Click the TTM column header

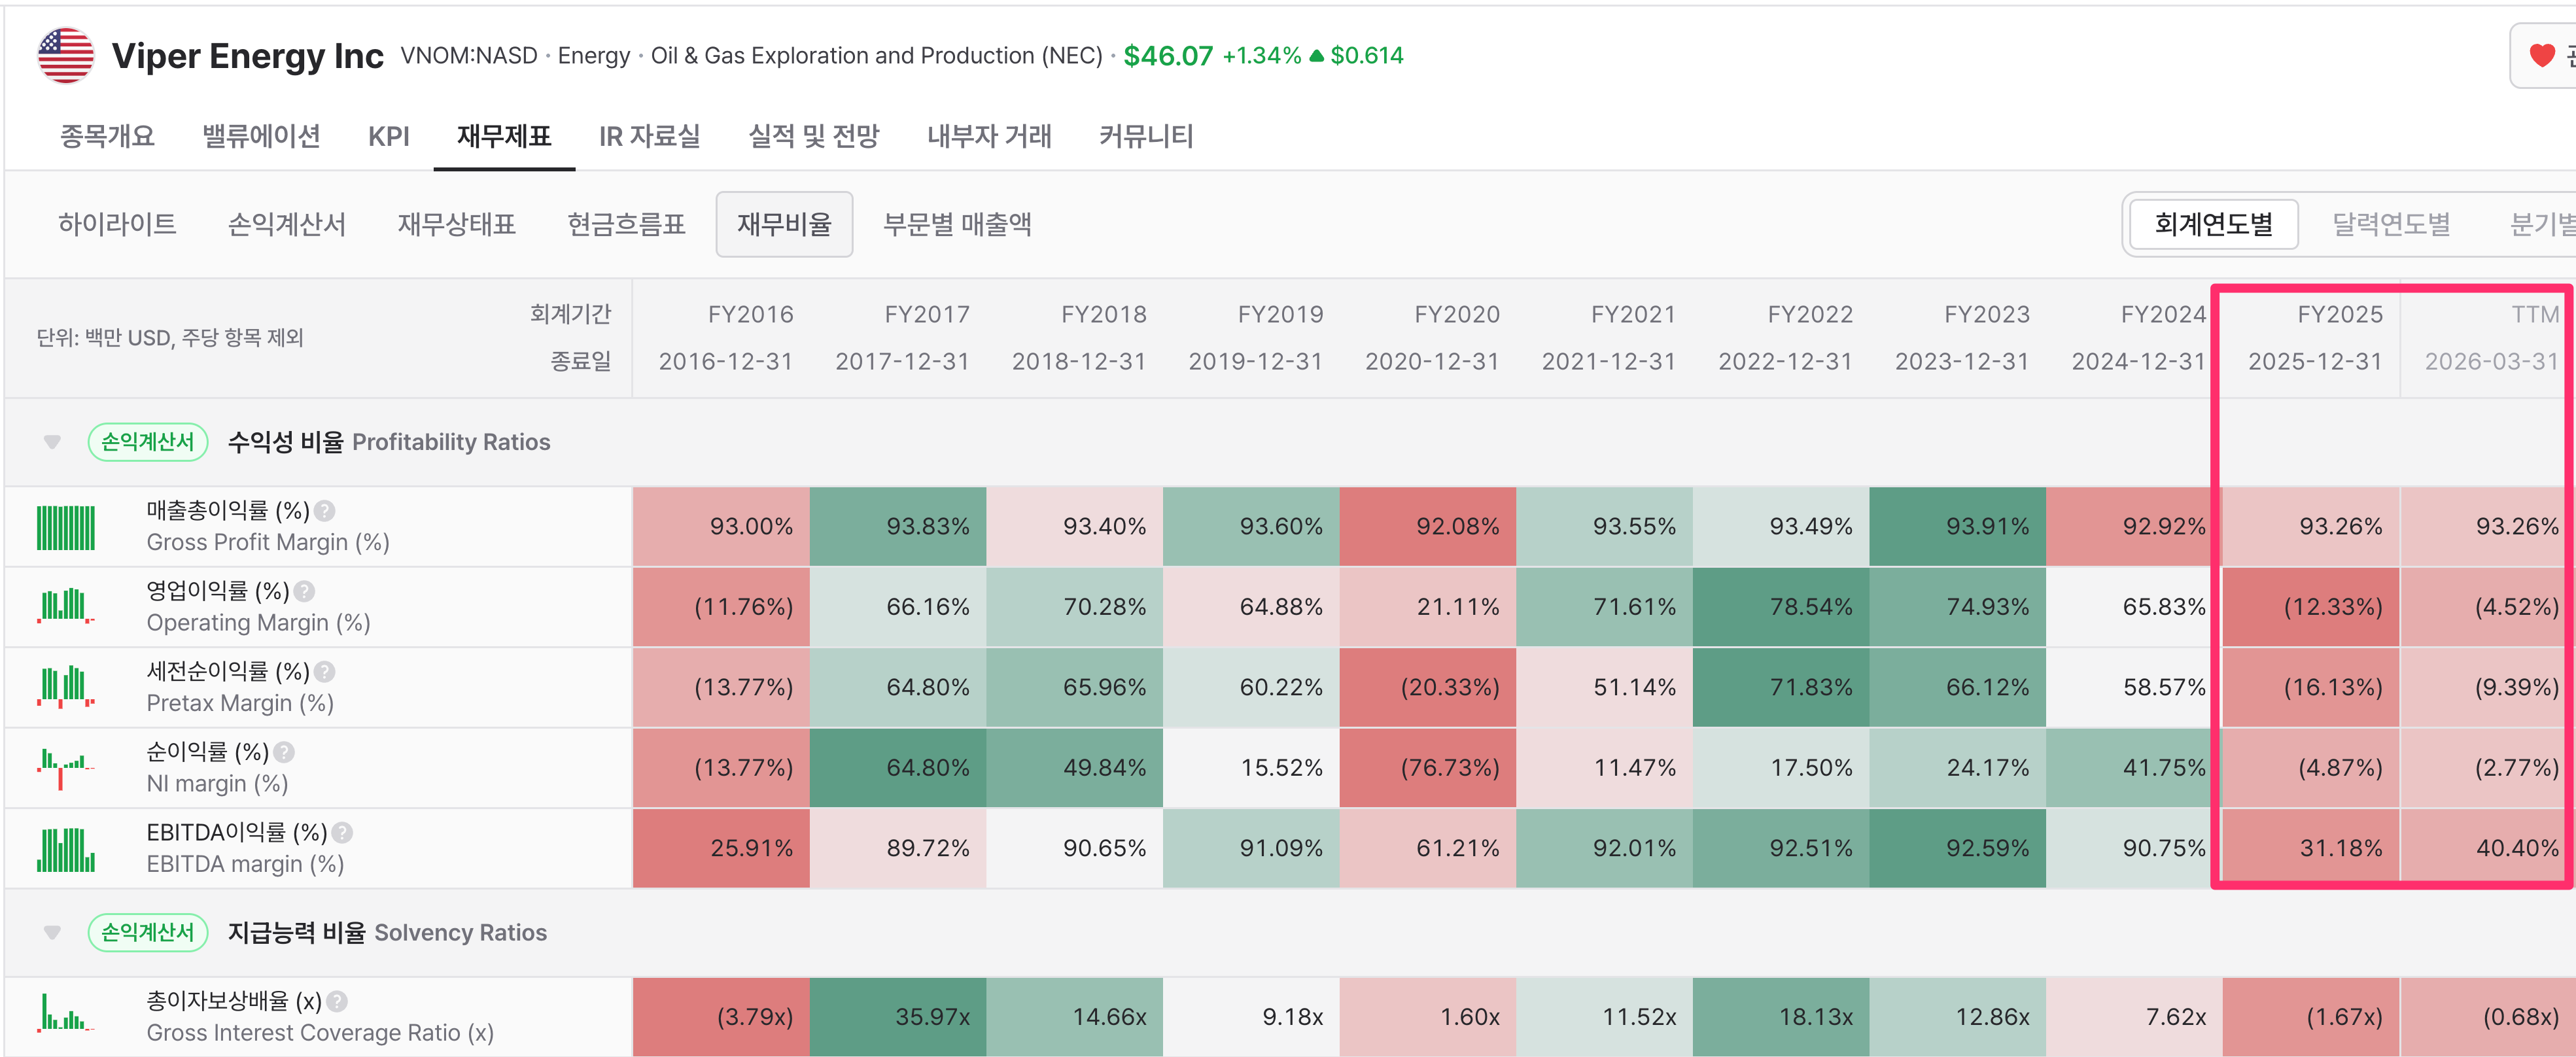(x=2535, y=315)
